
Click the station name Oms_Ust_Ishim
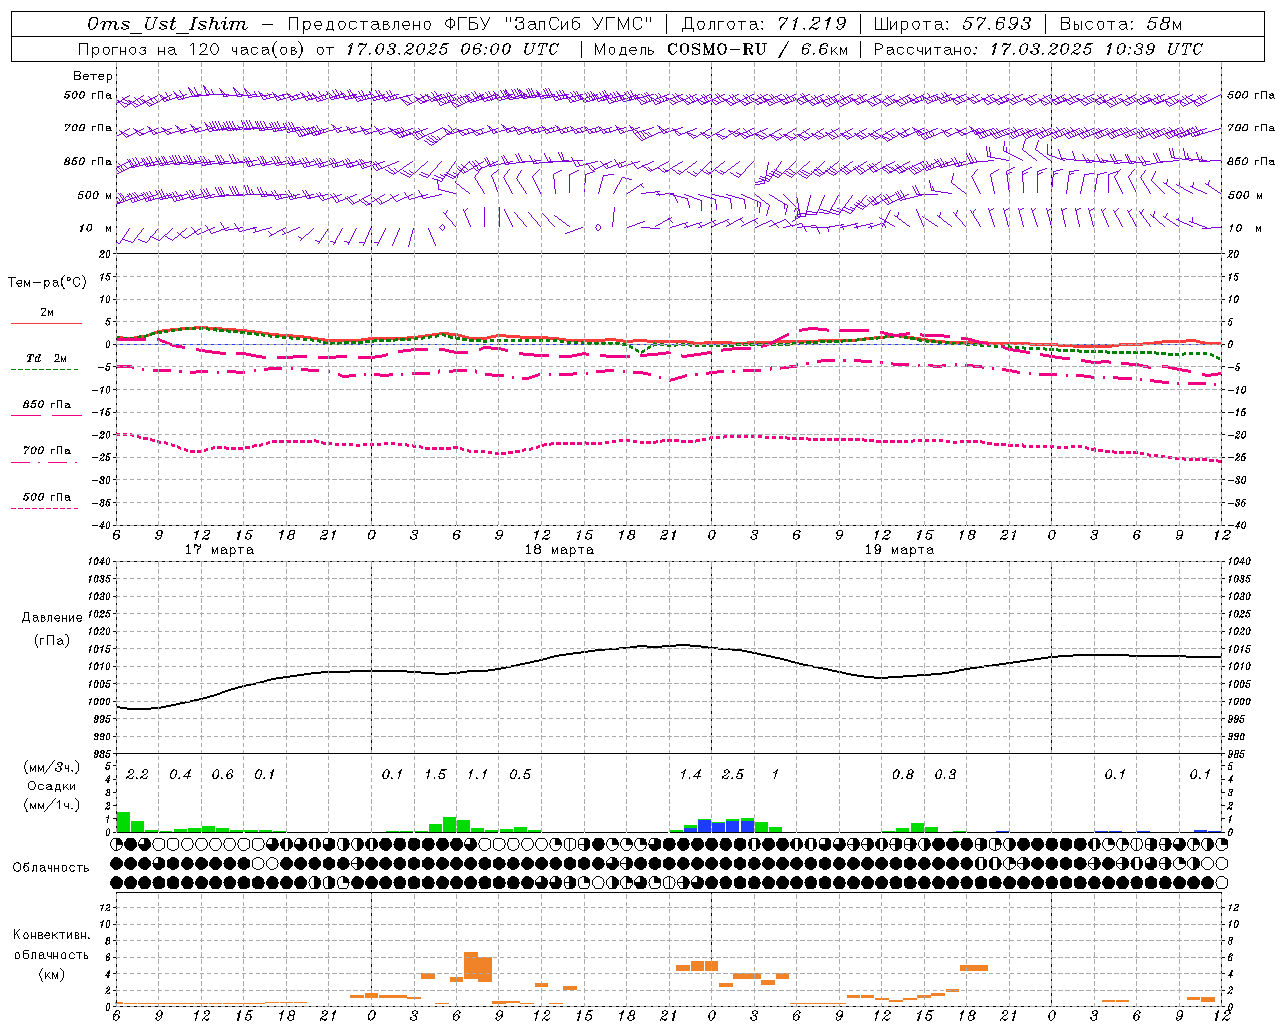[x=167, y=24]
